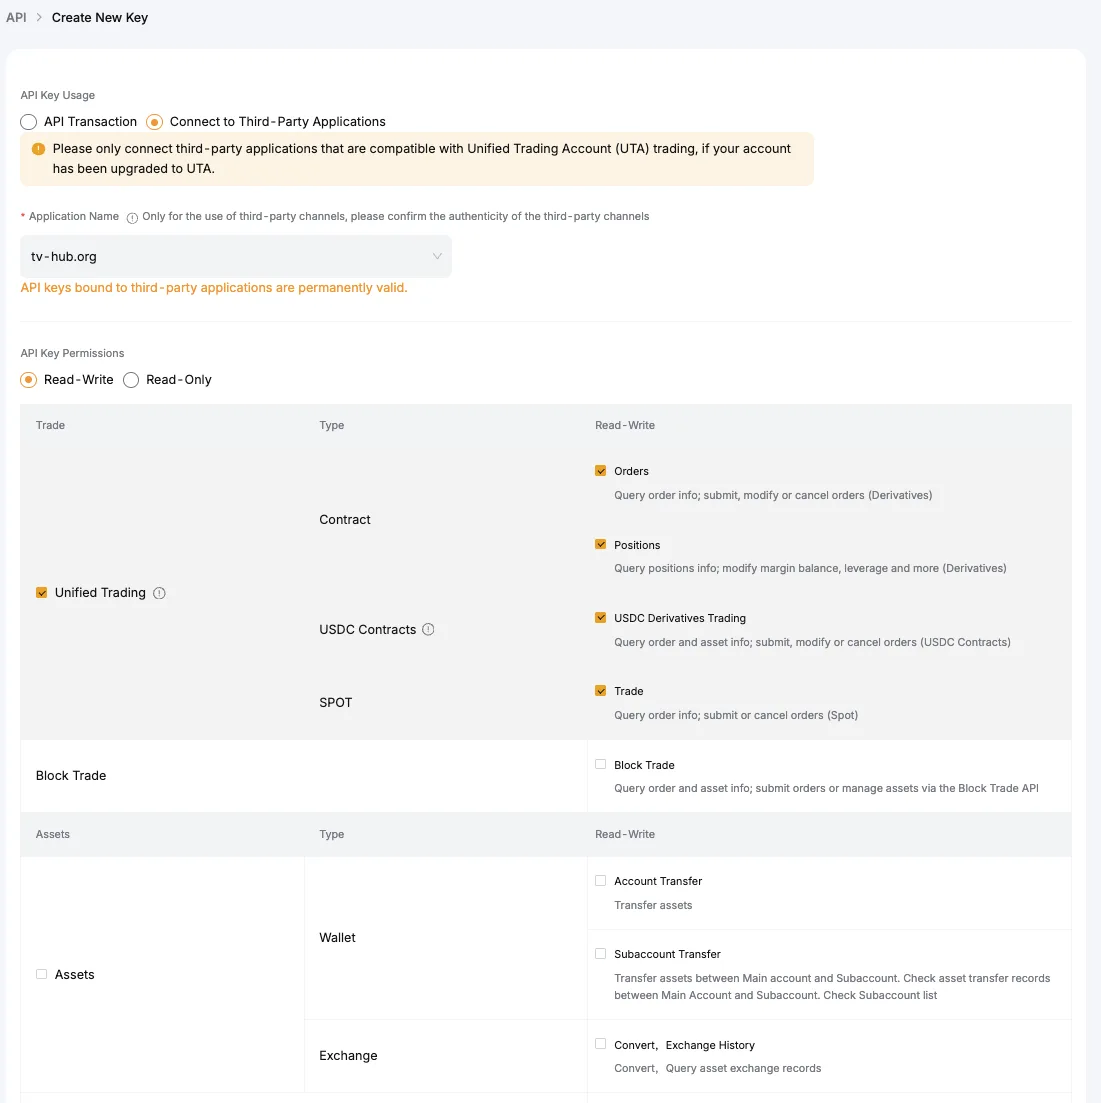Click the info icon next to USDC Contracts

[428, 630]
